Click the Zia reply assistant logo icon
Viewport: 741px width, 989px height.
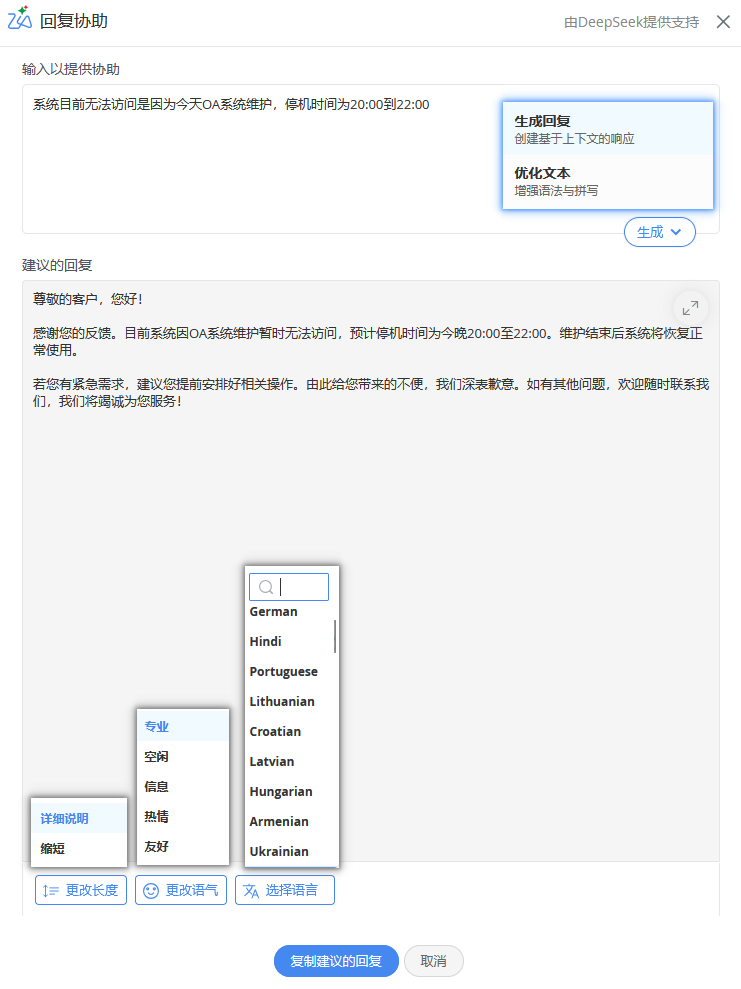19,18
